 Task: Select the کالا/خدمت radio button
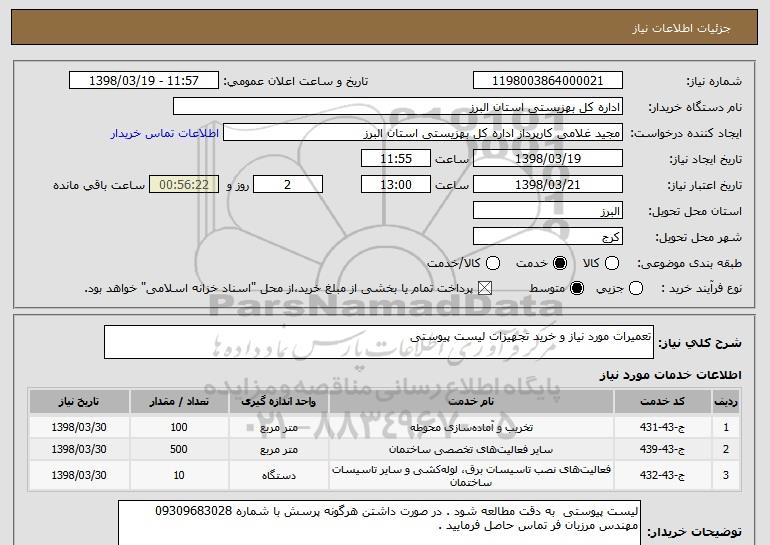point(493,263)
